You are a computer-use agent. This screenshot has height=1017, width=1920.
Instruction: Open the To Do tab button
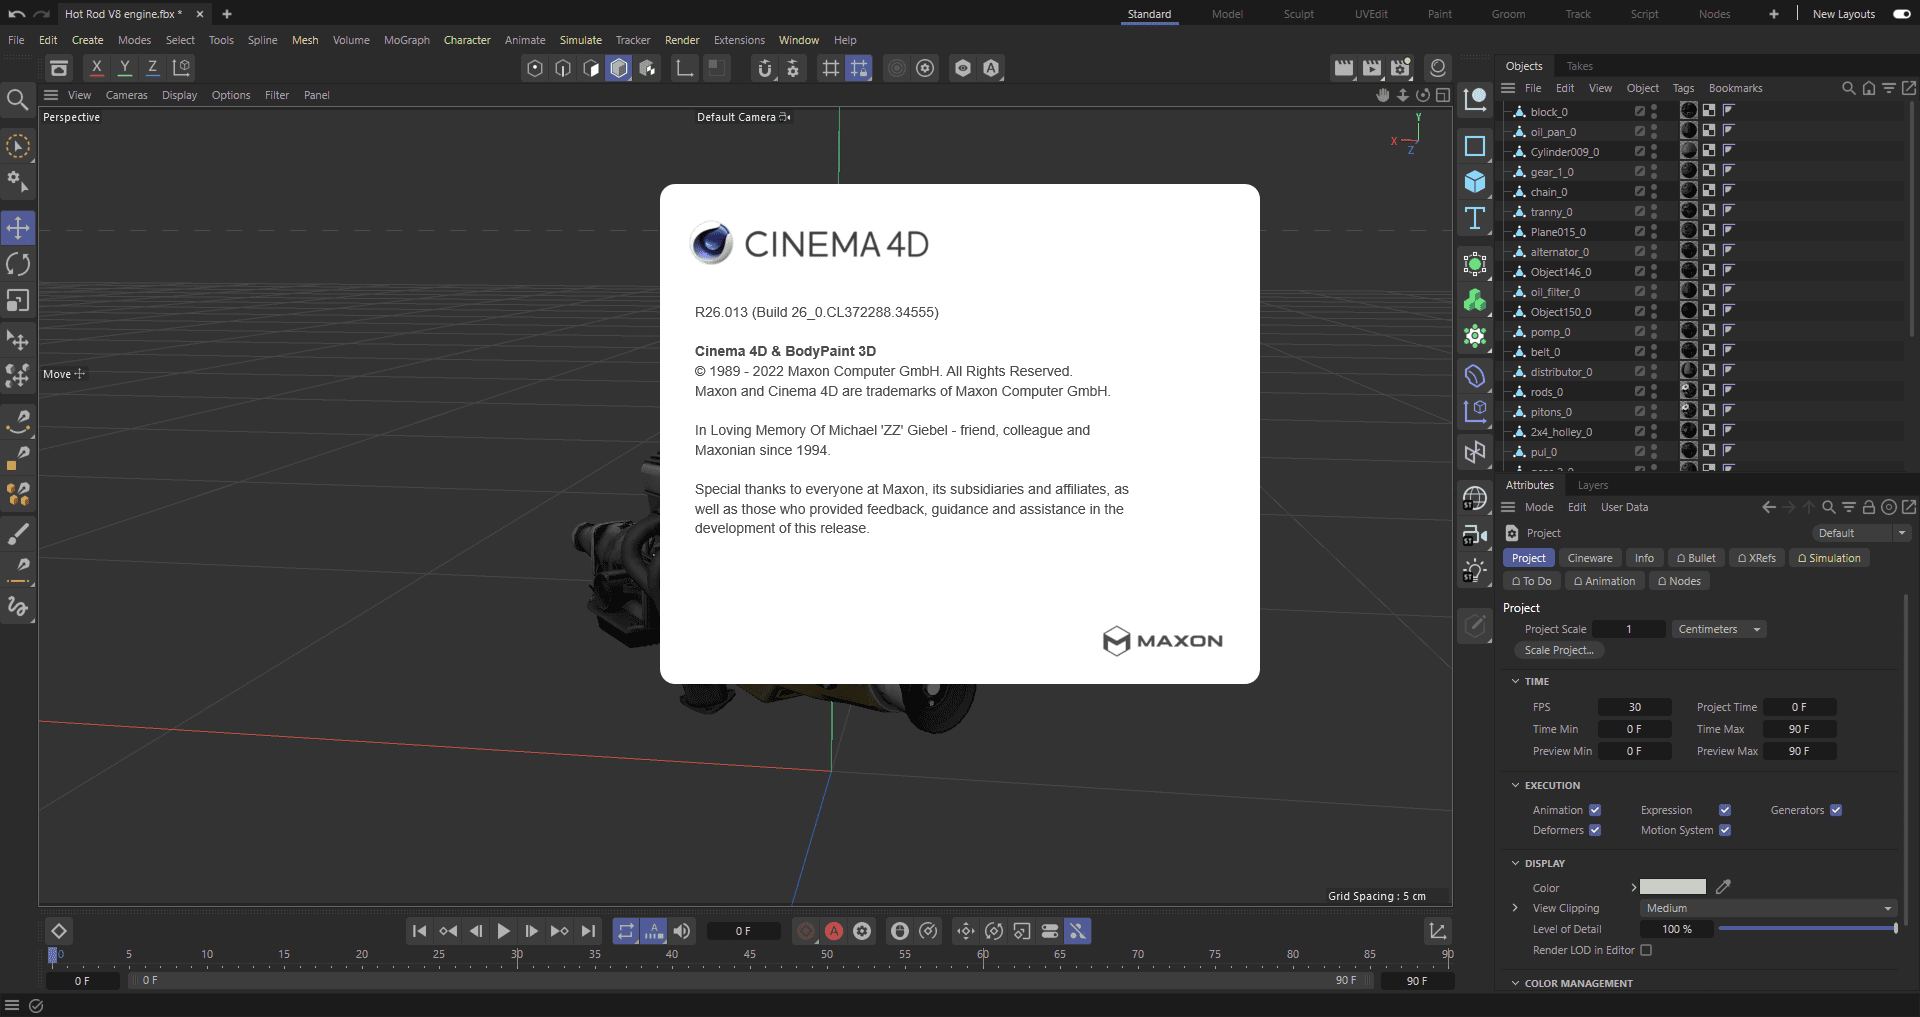point(1531,581)
